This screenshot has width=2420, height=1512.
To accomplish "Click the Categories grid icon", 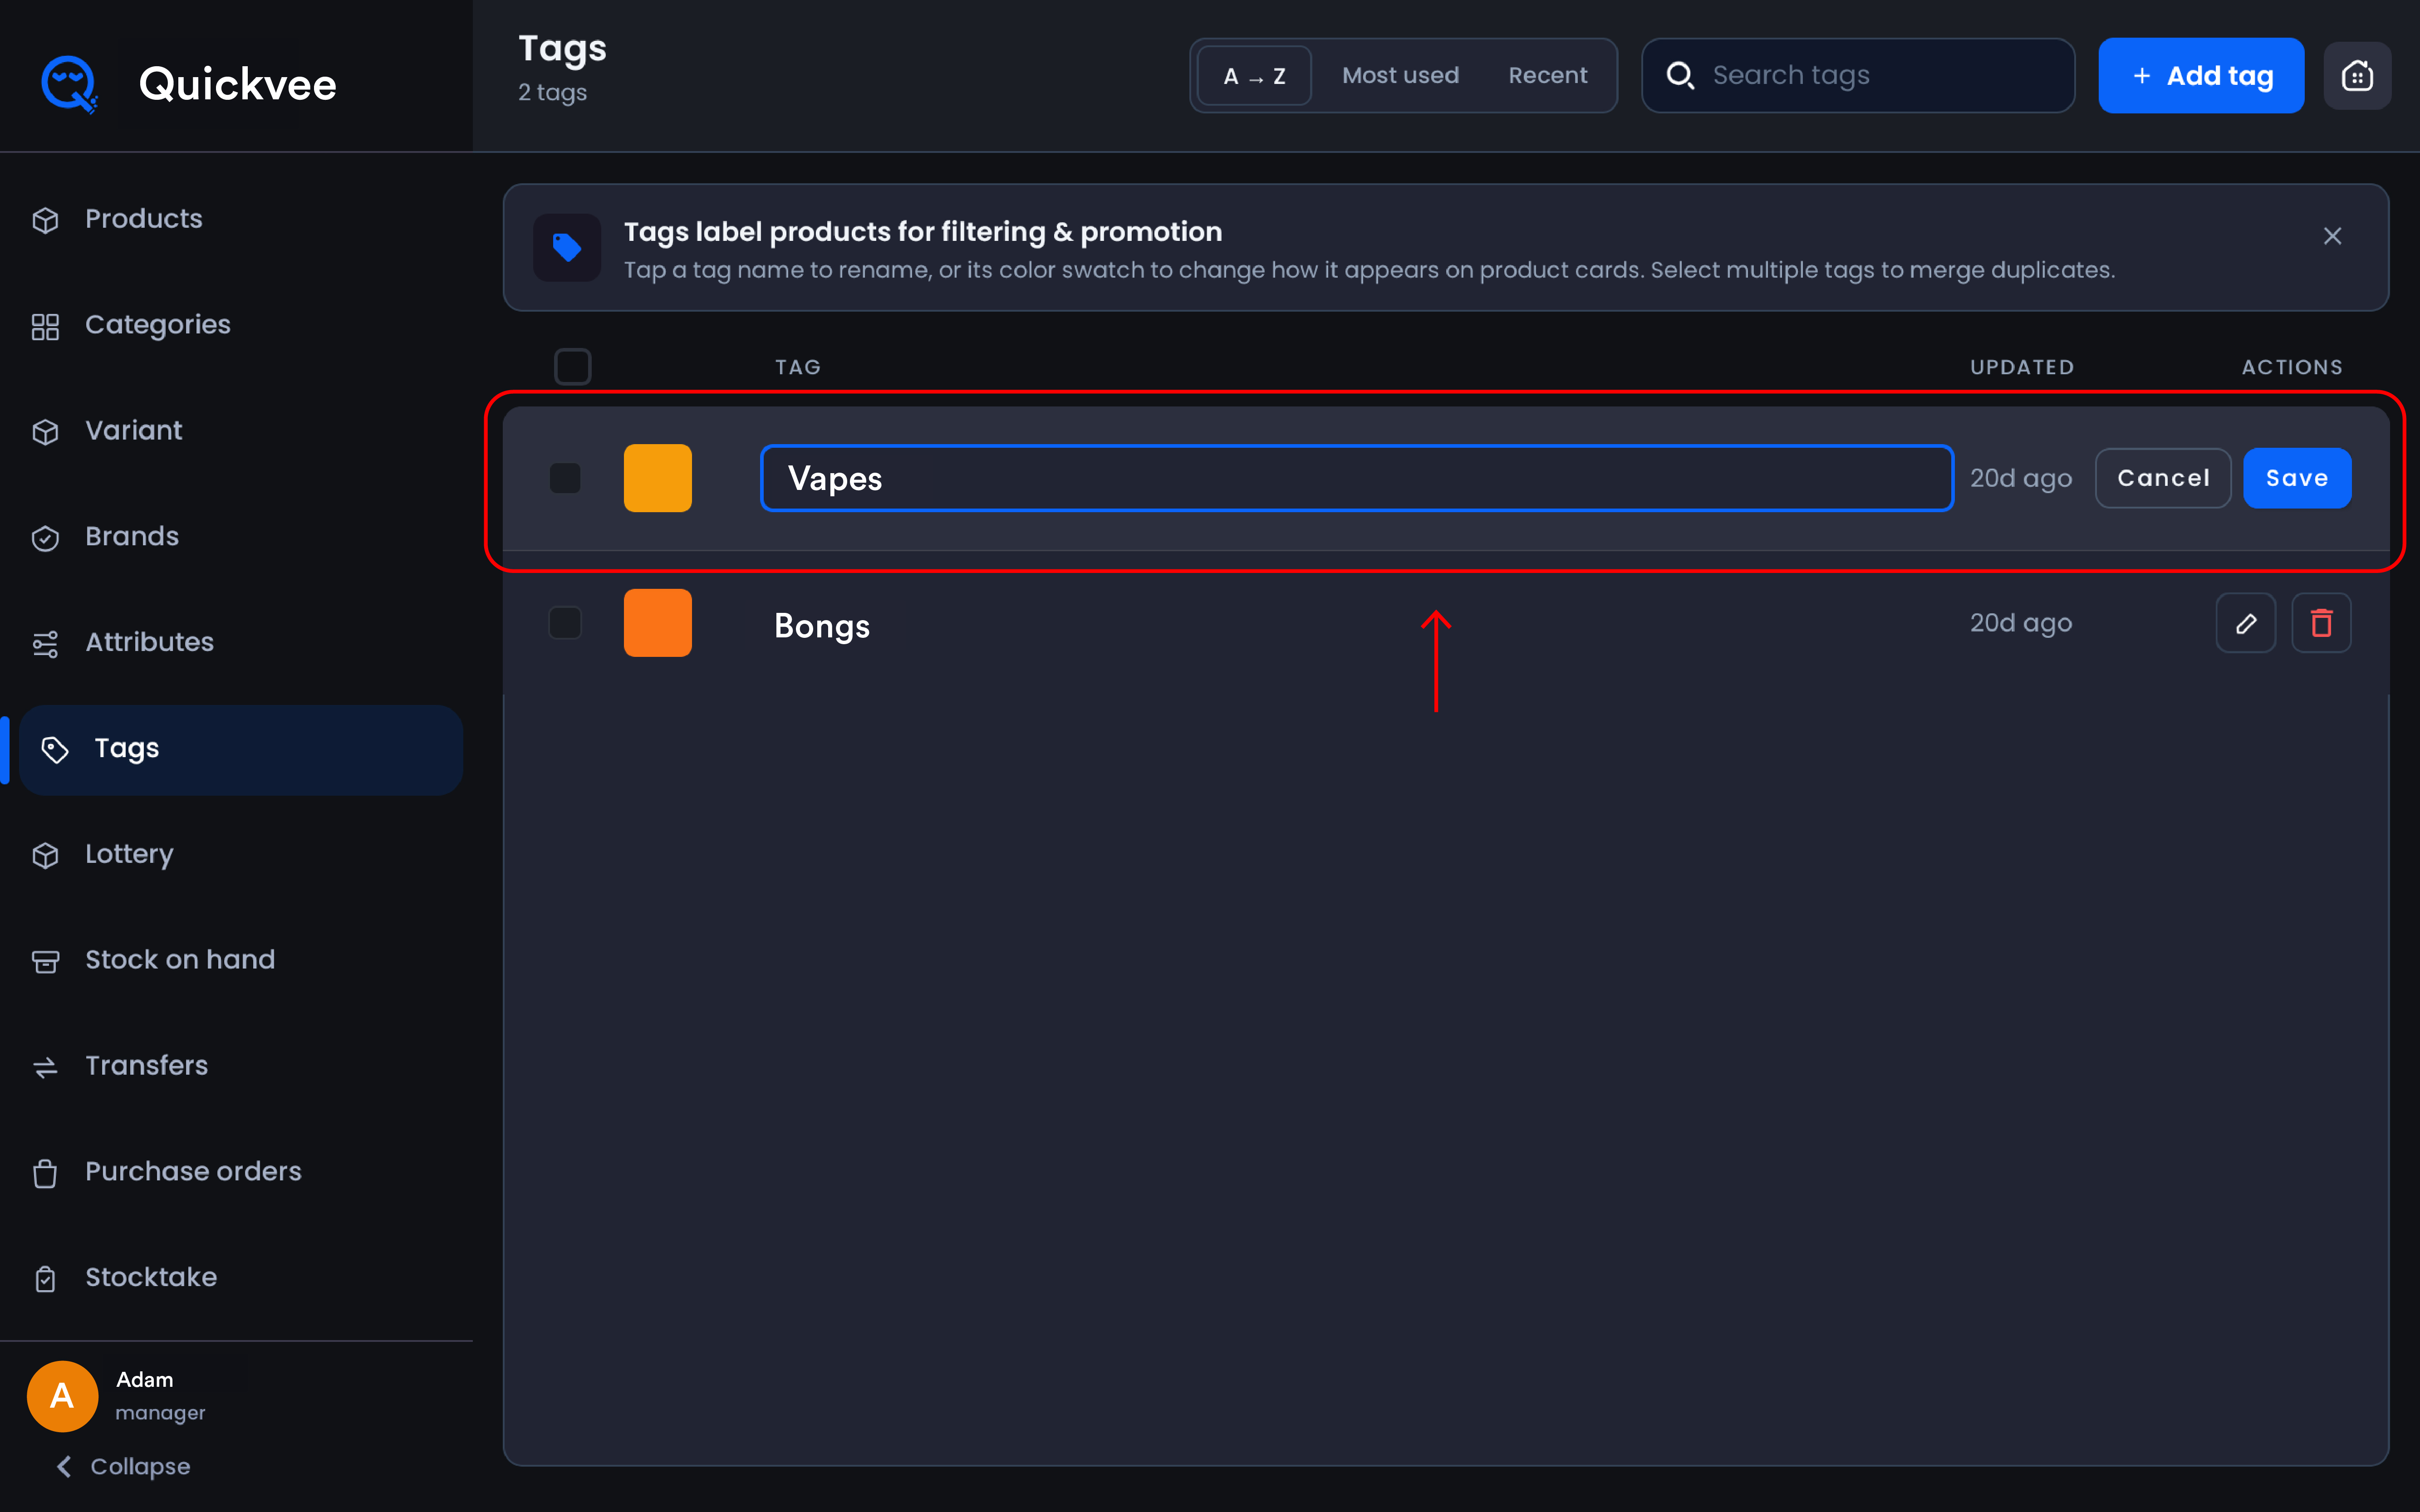I will click(x=45, y=326).
